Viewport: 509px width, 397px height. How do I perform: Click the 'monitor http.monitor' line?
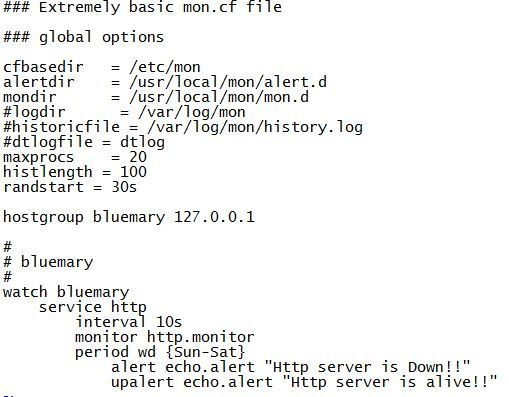(165, 337)
